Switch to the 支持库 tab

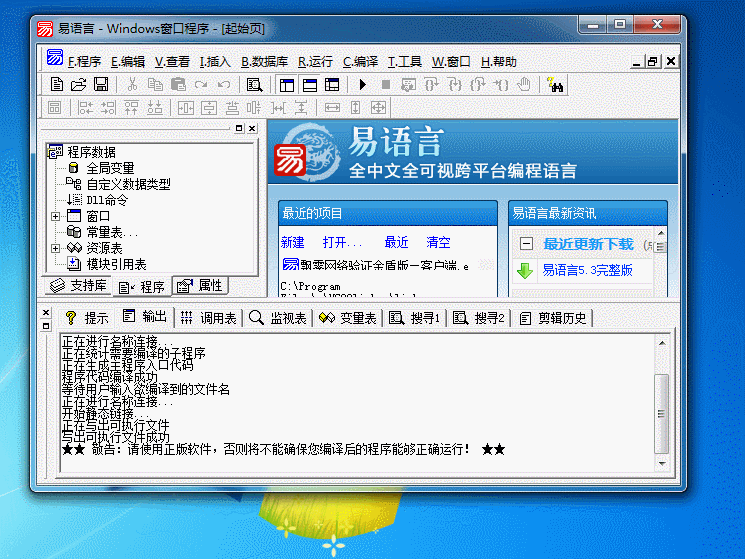[78, 286]
